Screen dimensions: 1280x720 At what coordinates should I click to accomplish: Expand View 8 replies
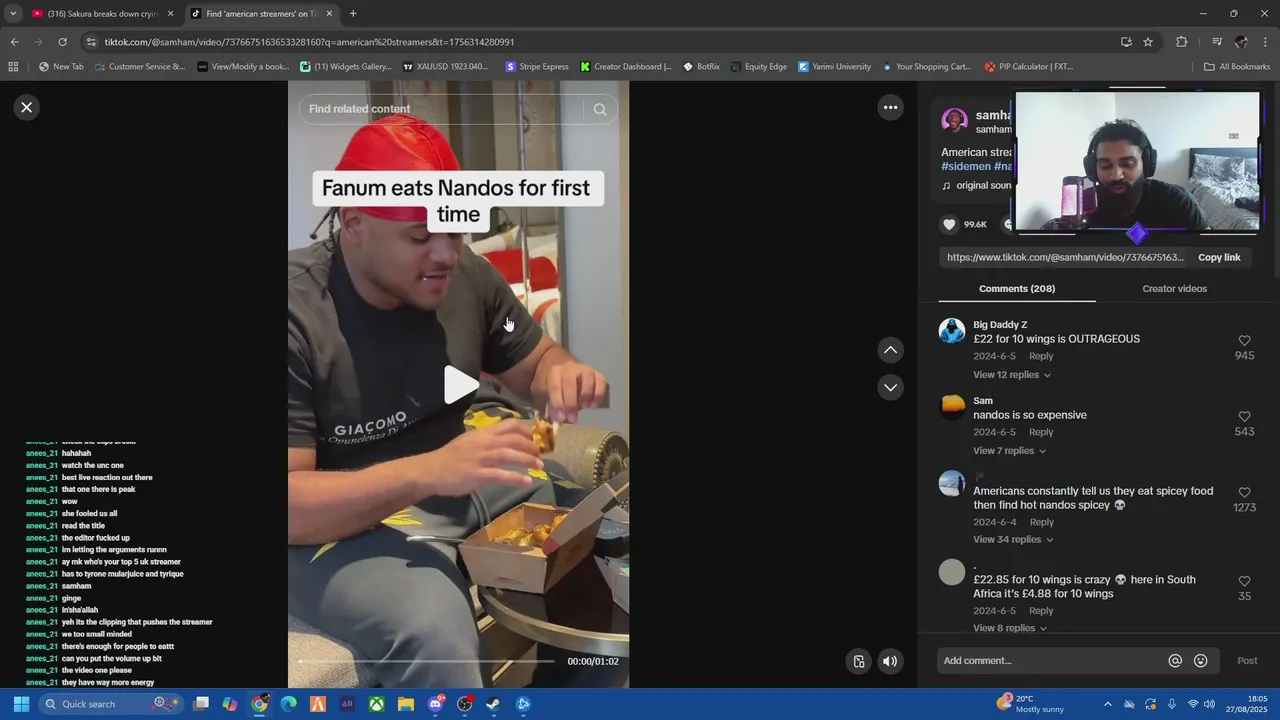(x=1009, y=628)
